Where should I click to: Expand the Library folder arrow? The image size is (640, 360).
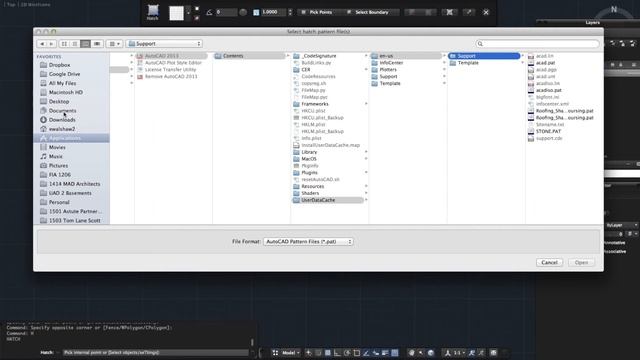click(x=366, y=152)
